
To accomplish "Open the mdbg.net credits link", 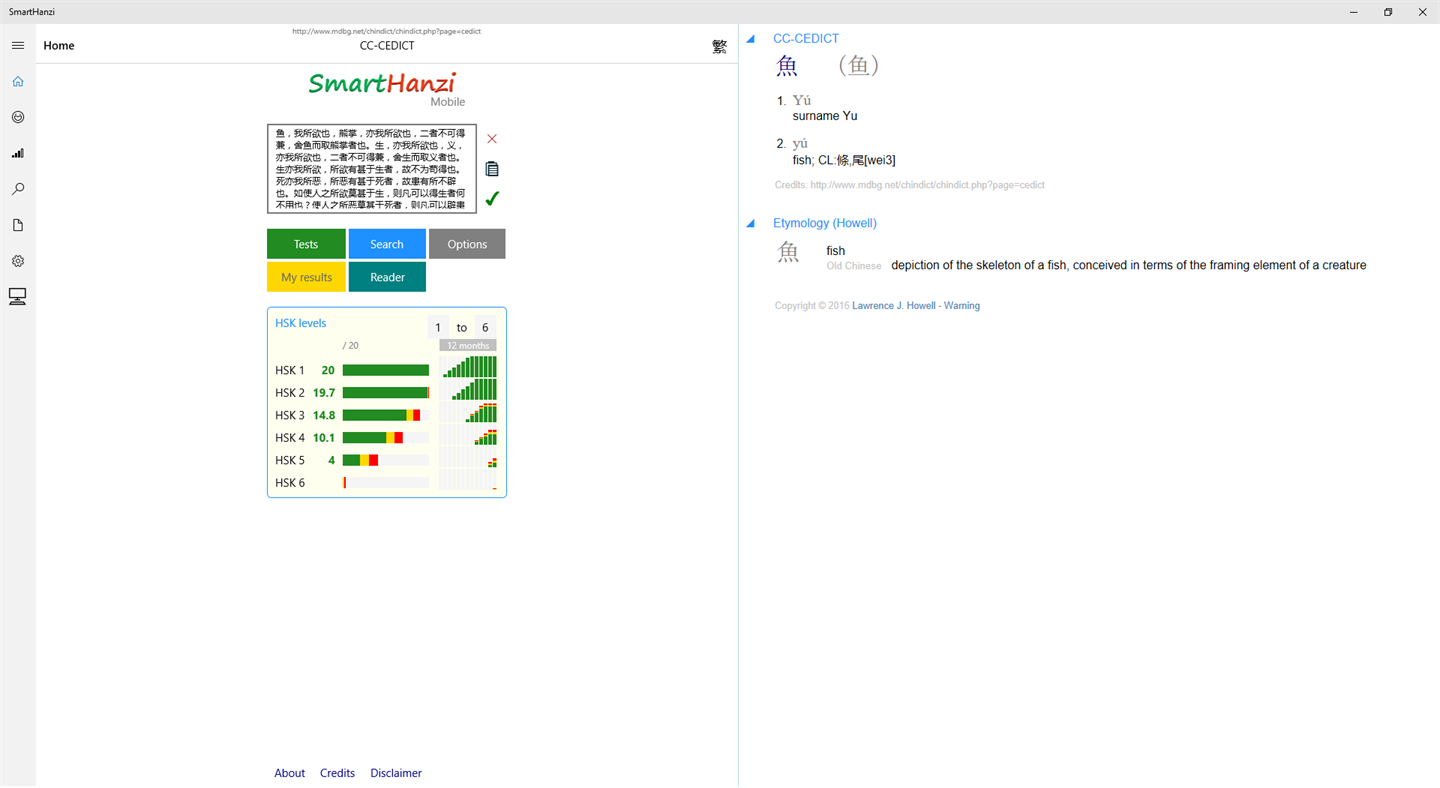I will pos(927,185).
